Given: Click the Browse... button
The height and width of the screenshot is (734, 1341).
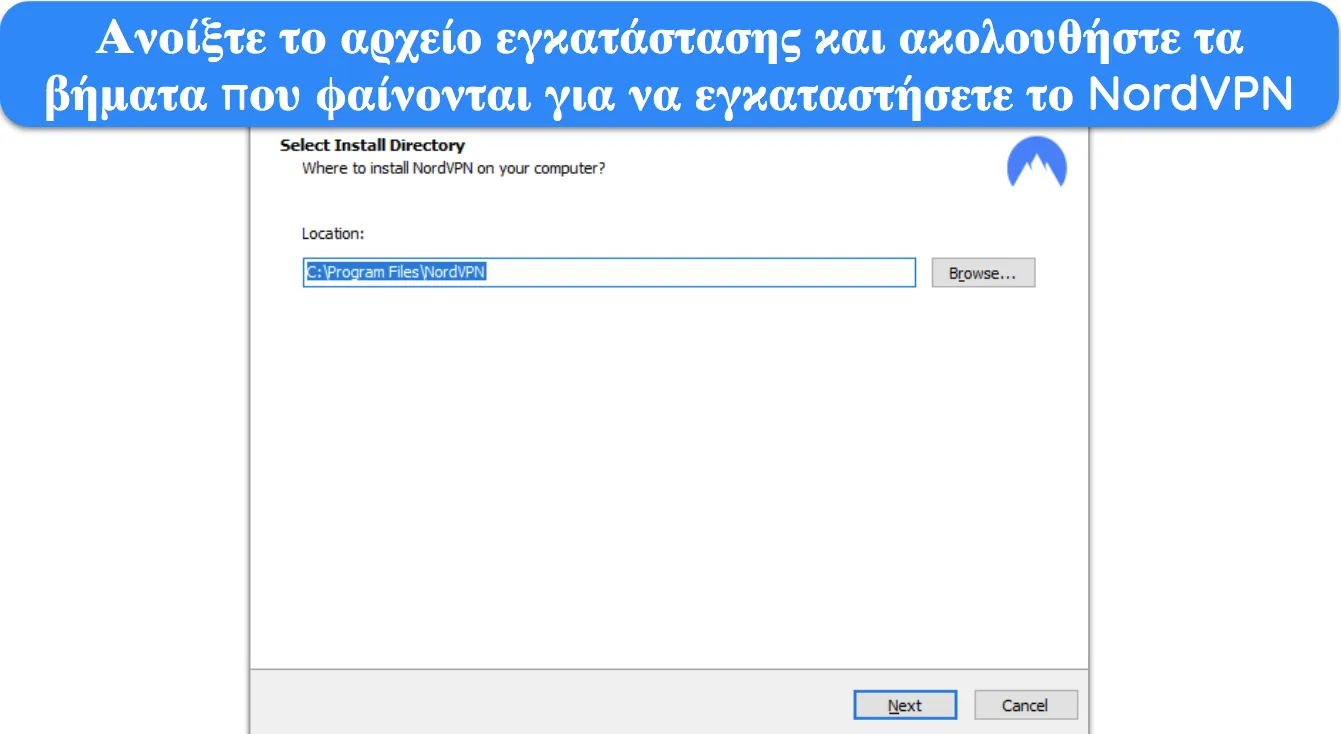Looking at the screenshot, I should (983, 273).
